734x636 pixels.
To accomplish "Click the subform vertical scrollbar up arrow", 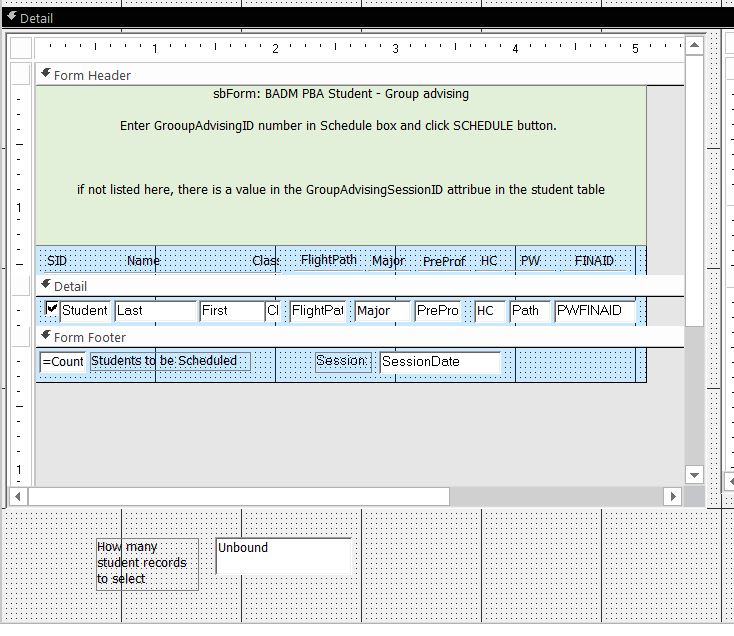I will tap(694, 45).
